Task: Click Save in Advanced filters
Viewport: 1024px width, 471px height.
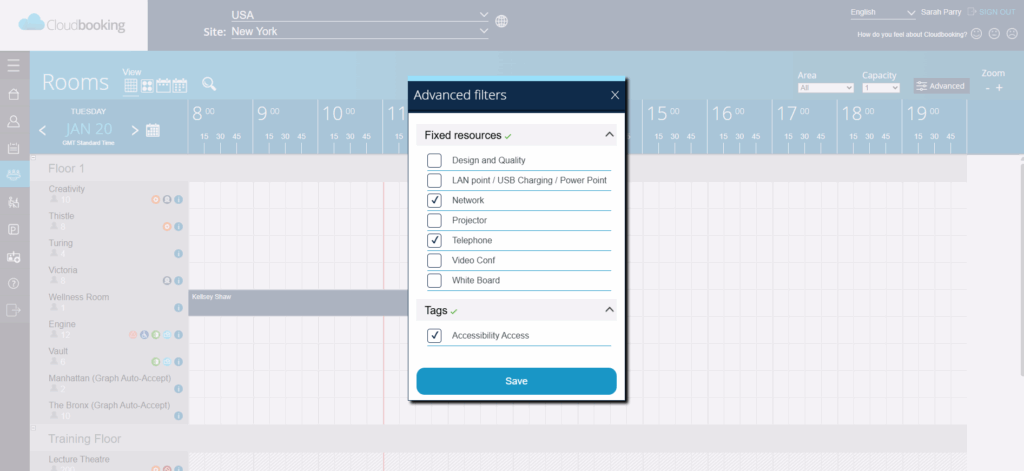Action: [516, 381]
